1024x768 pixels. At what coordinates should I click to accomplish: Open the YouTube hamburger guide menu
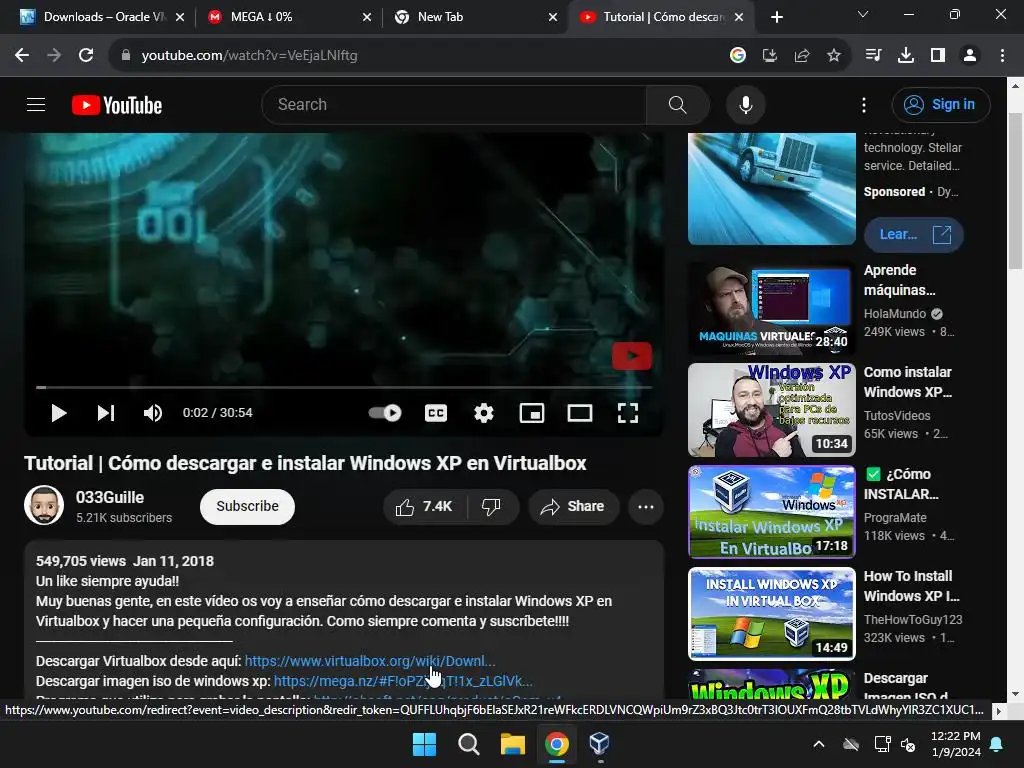pyautogui.click(x=36, y=104)
